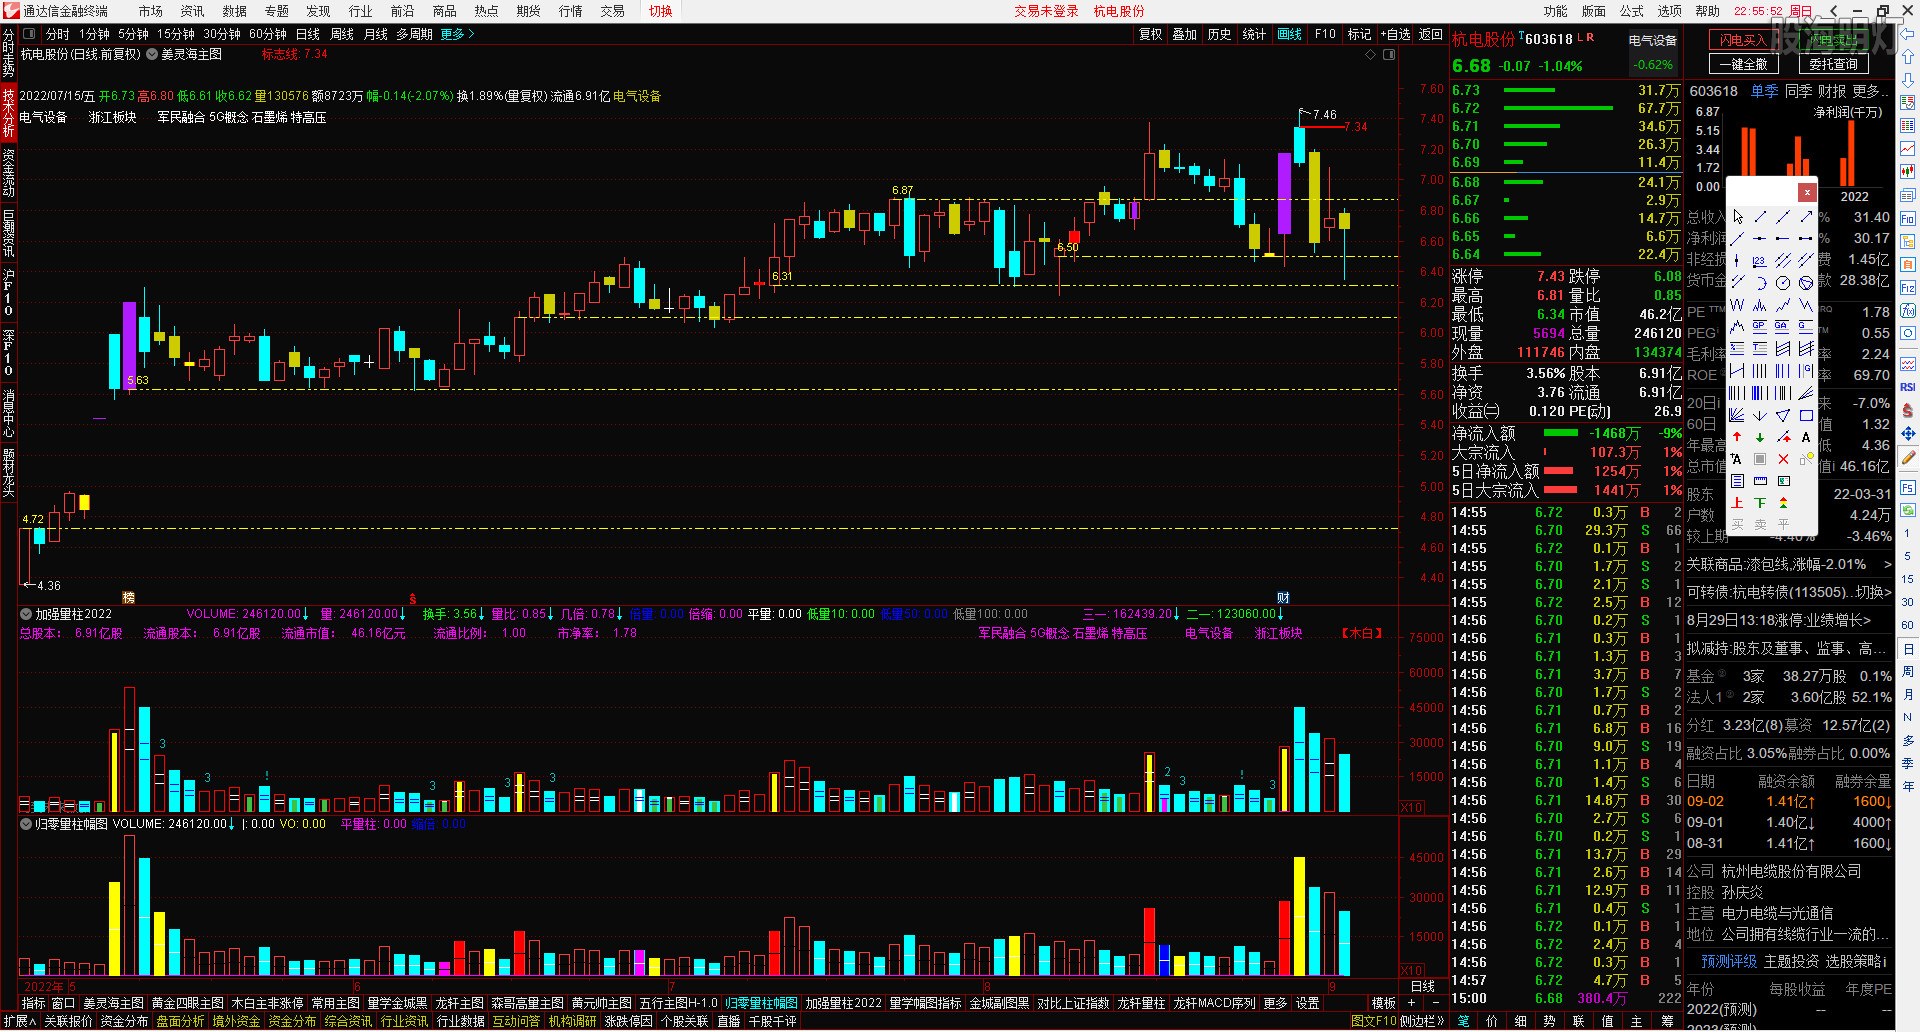
Task: Switch chart to 周线 period
Action: [342, 34]
